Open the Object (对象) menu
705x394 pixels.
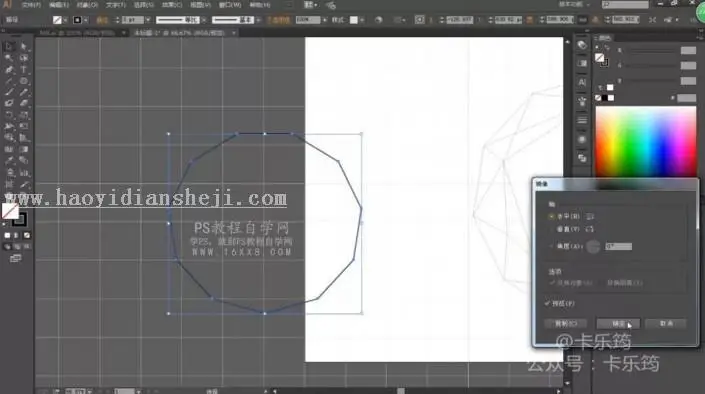click(87, 5)
